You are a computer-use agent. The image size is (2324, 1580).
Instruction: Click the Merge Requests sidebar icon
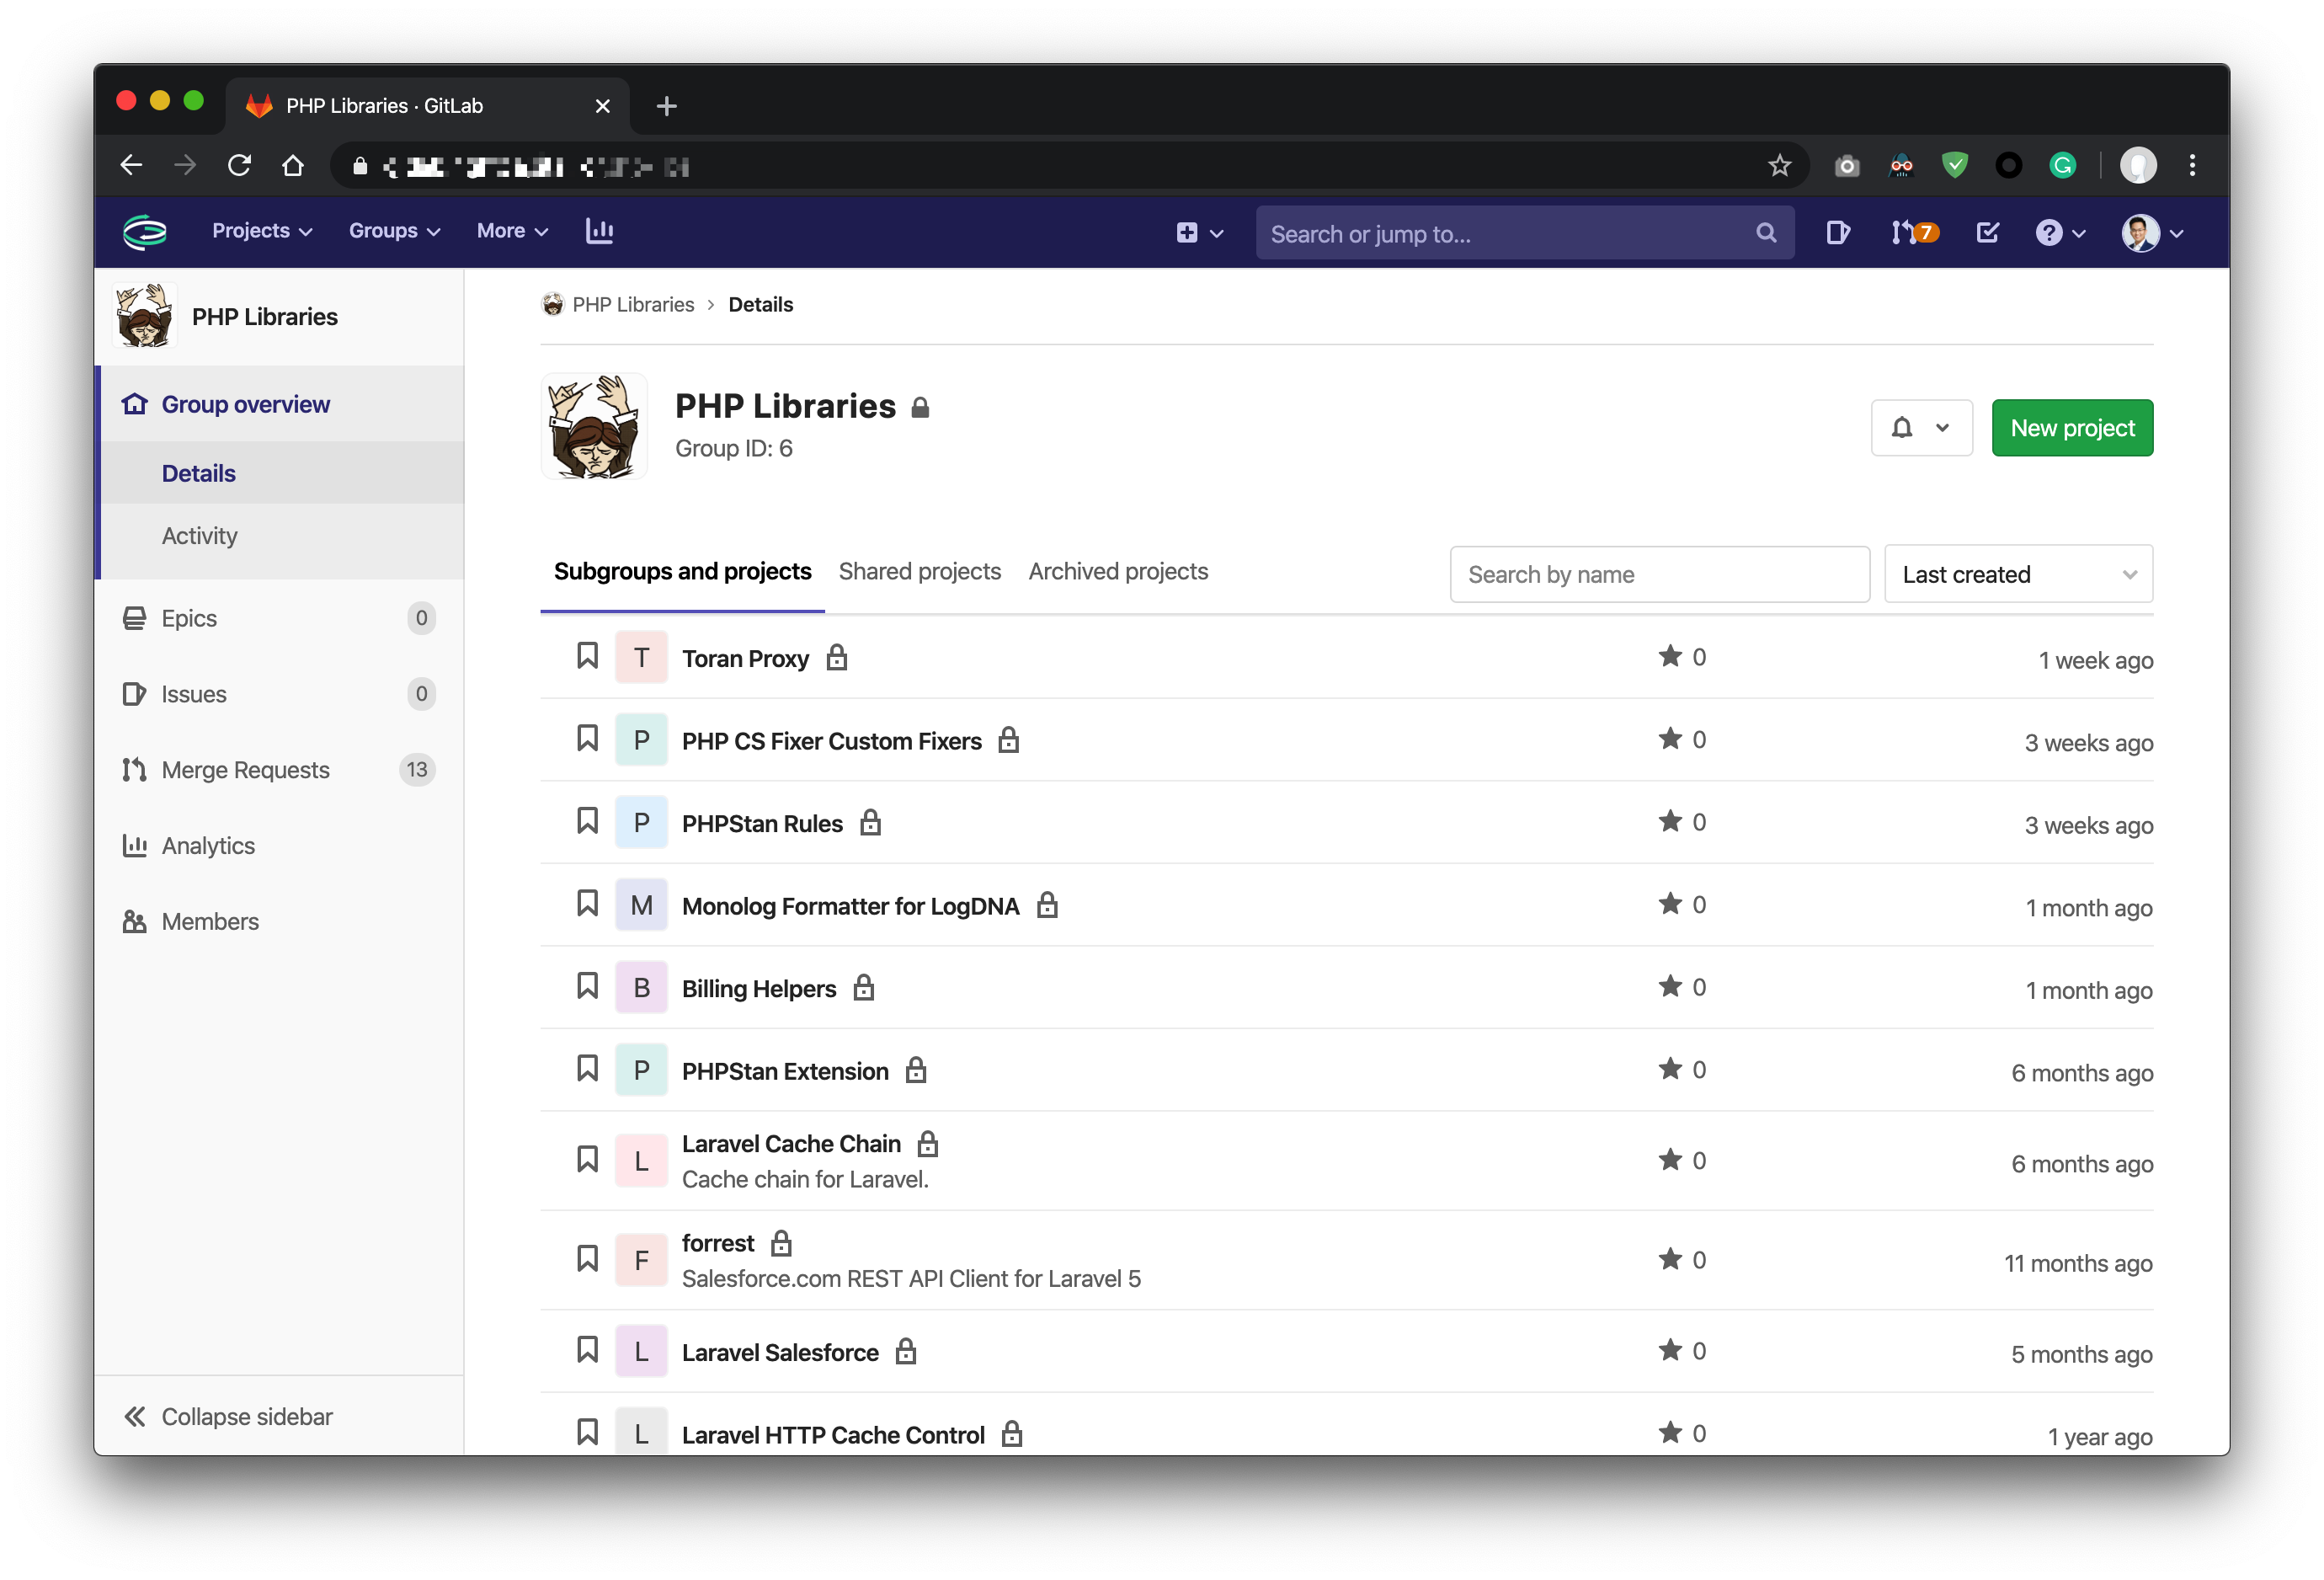tap(134, 770)
